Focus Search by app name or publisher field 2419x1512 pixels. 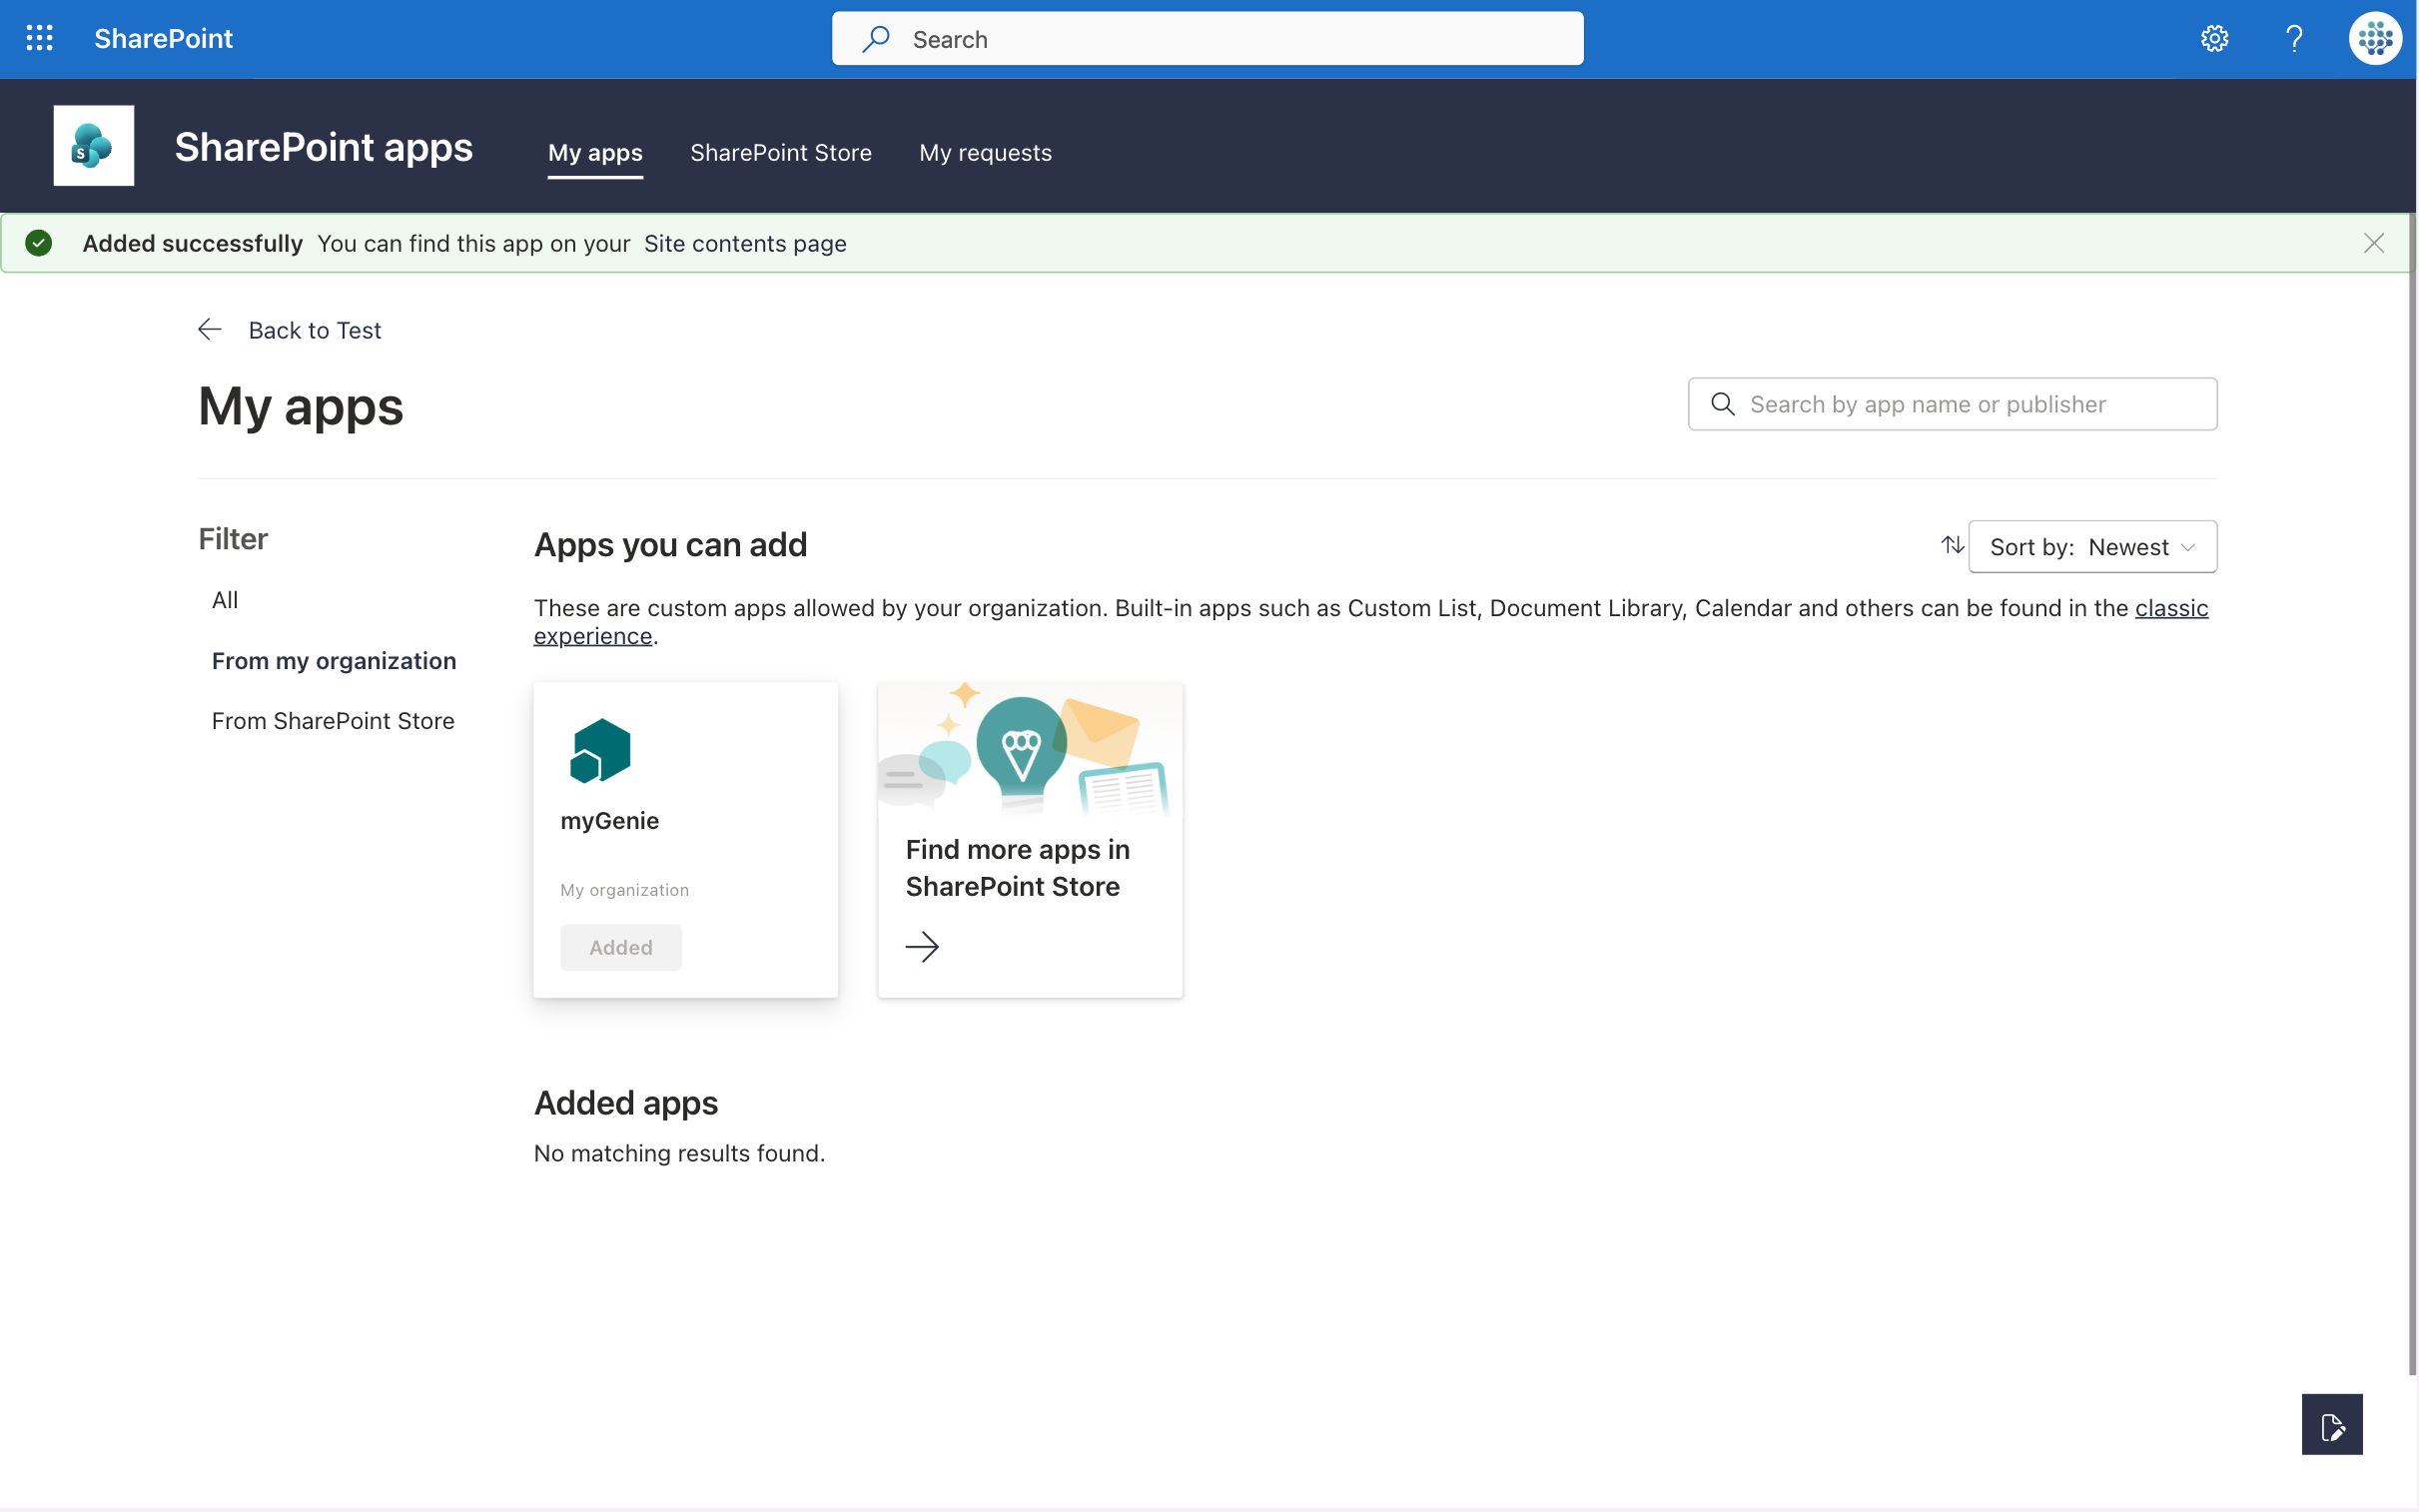[x=1952, y=404]
